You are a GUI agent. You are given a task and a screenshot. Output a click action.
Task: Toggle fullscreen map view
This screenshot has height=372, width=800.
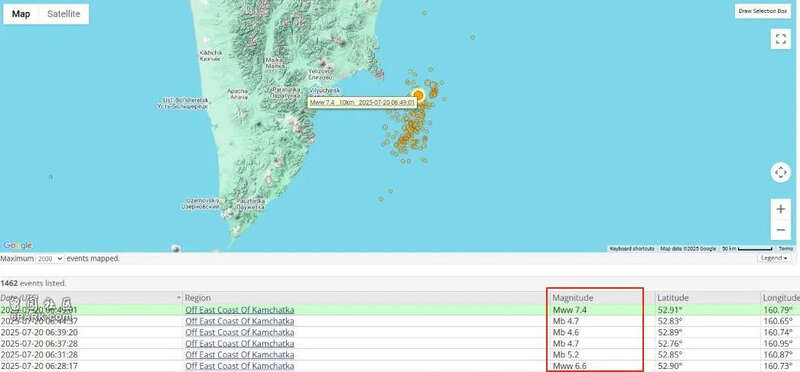780,39
